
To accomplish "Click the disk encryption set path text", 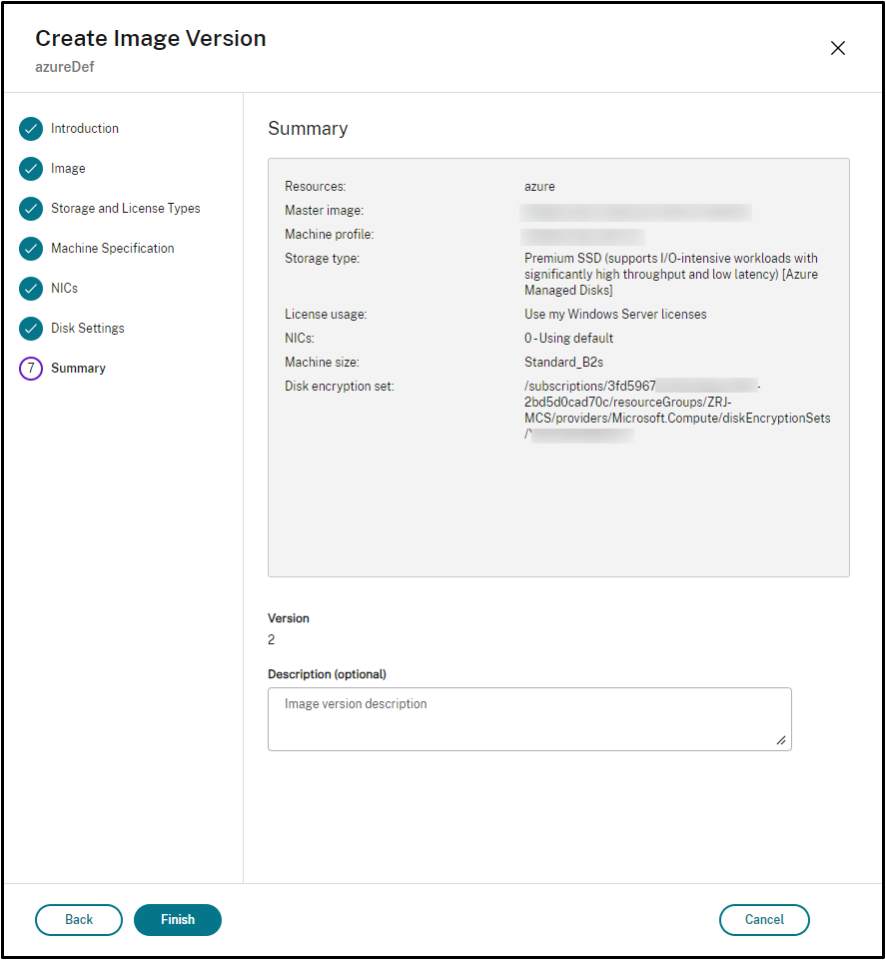I will click(x=677, y=410).
